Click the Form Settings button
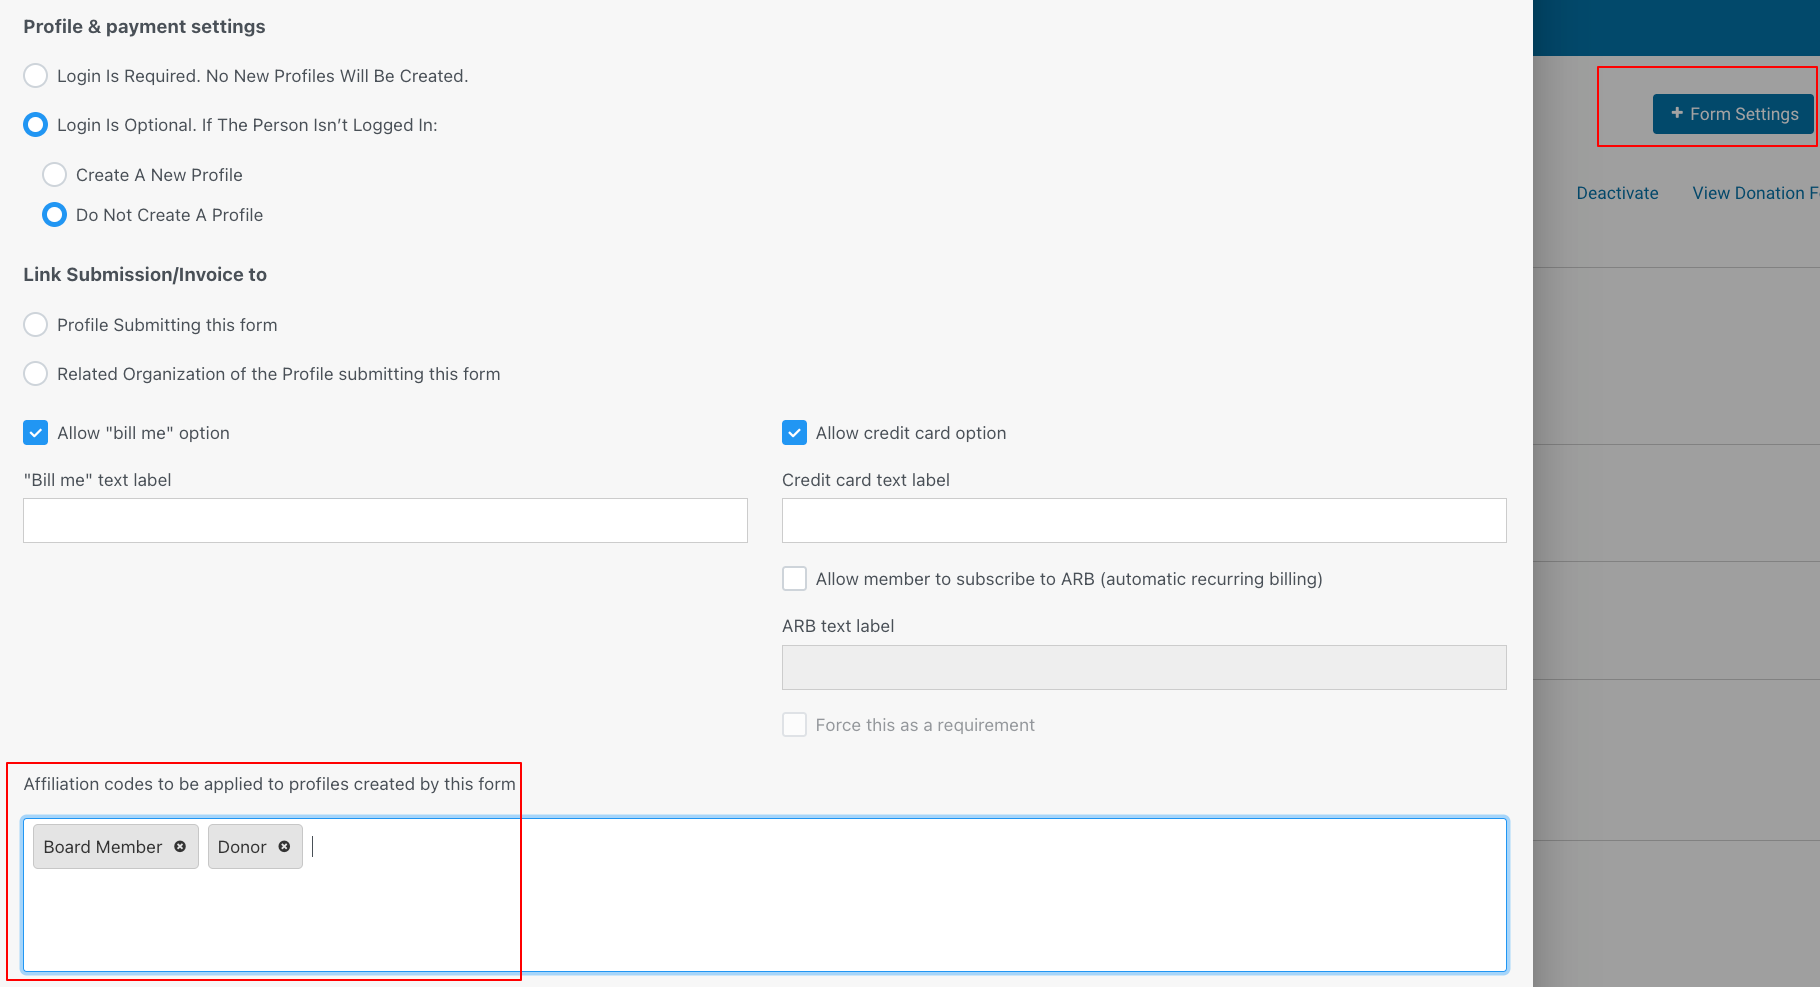The image size is (1820, 987). (x=1733, y=114)
